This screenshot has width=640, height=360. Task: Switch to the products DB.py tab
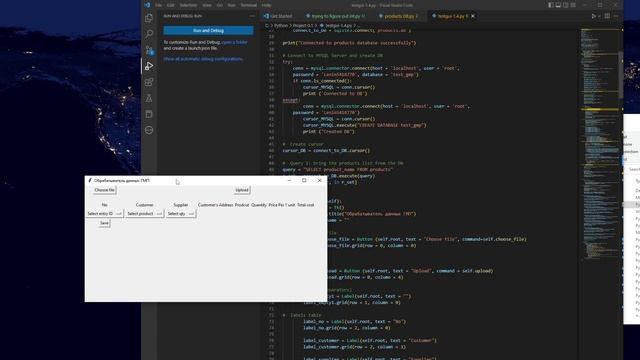pyautogui.click(x=398, y=16)
